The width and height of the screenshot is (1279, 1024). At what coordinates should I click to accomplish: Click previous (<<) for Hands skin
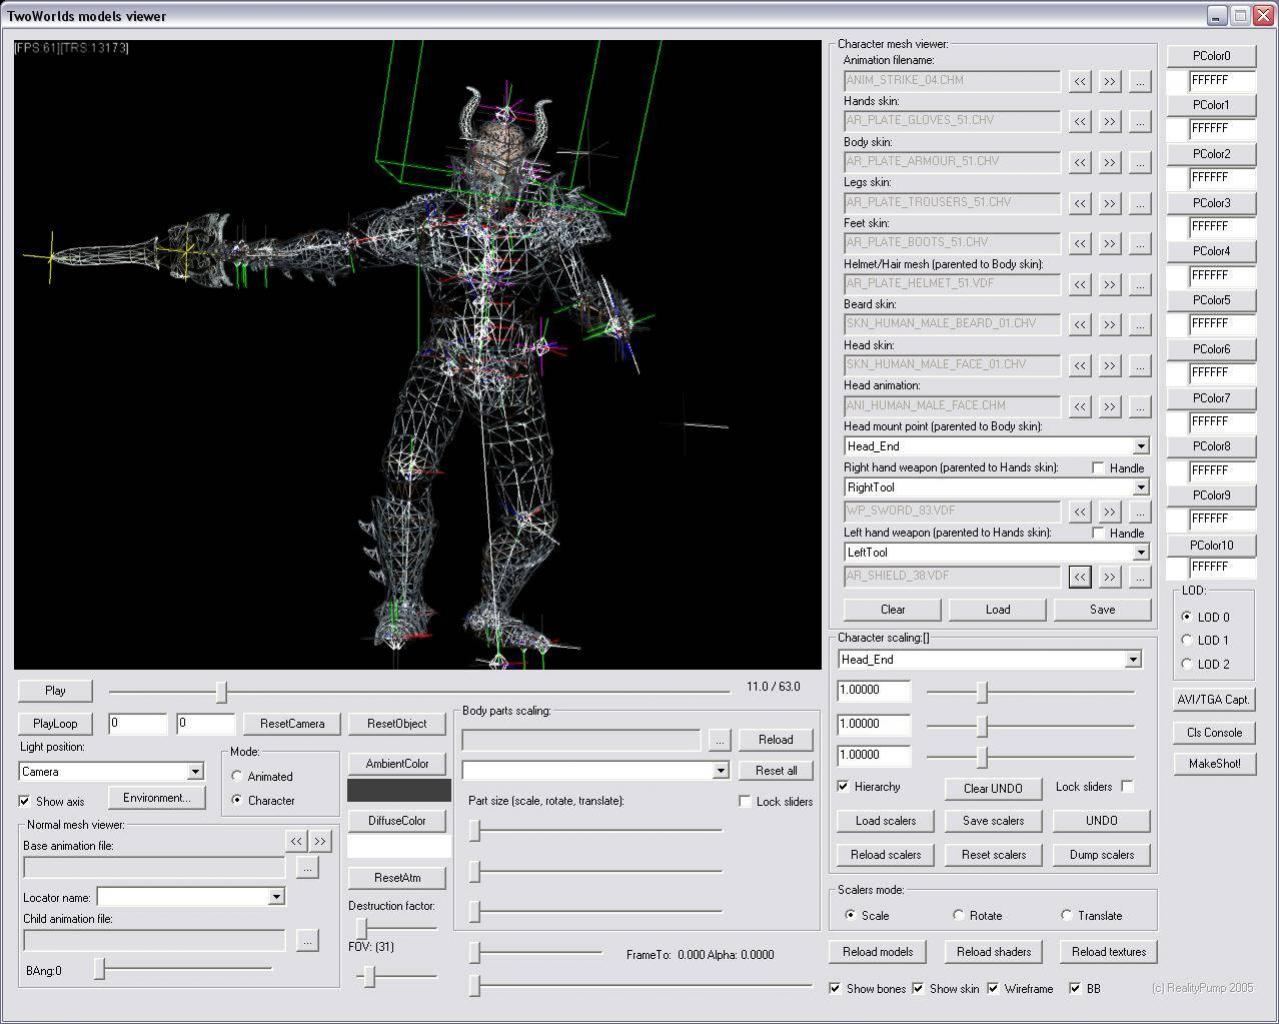click(1079, 122)
